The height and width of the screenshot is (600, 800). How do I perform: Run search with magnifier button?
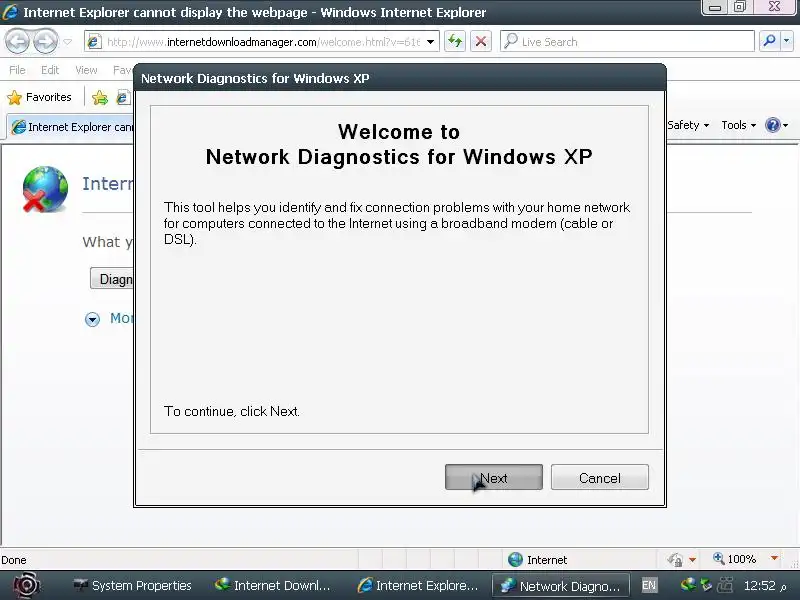(x=769, y=41)
